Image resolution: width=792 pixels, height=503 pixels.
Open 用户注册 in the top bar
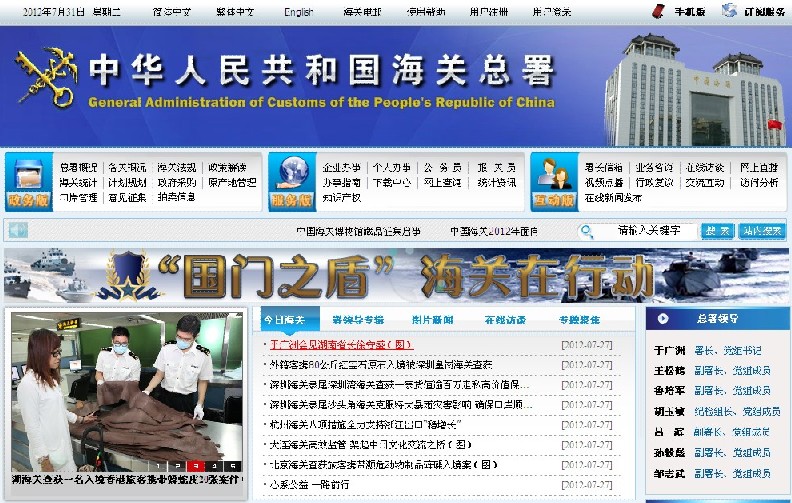pos(488,12)
